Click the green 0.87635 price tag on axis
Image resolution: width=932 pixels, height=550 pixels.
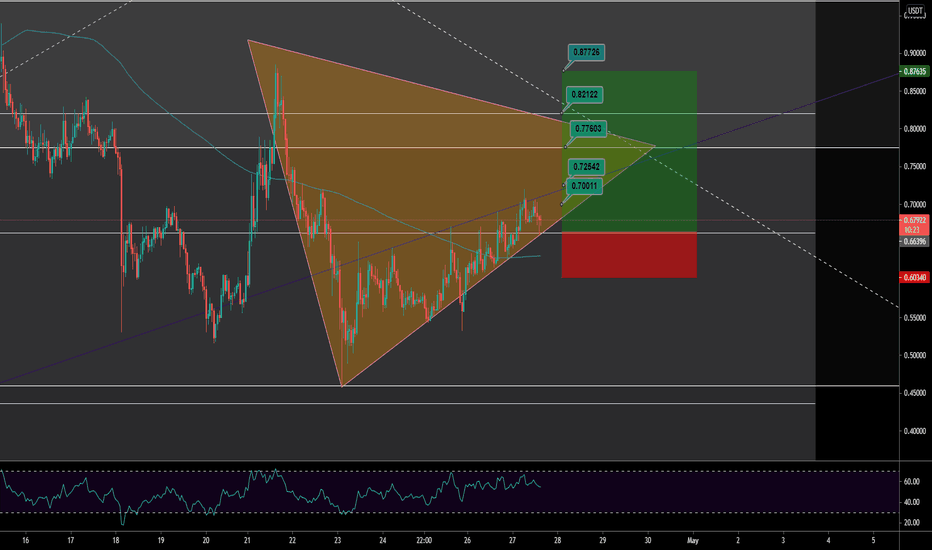click(915, 71)
